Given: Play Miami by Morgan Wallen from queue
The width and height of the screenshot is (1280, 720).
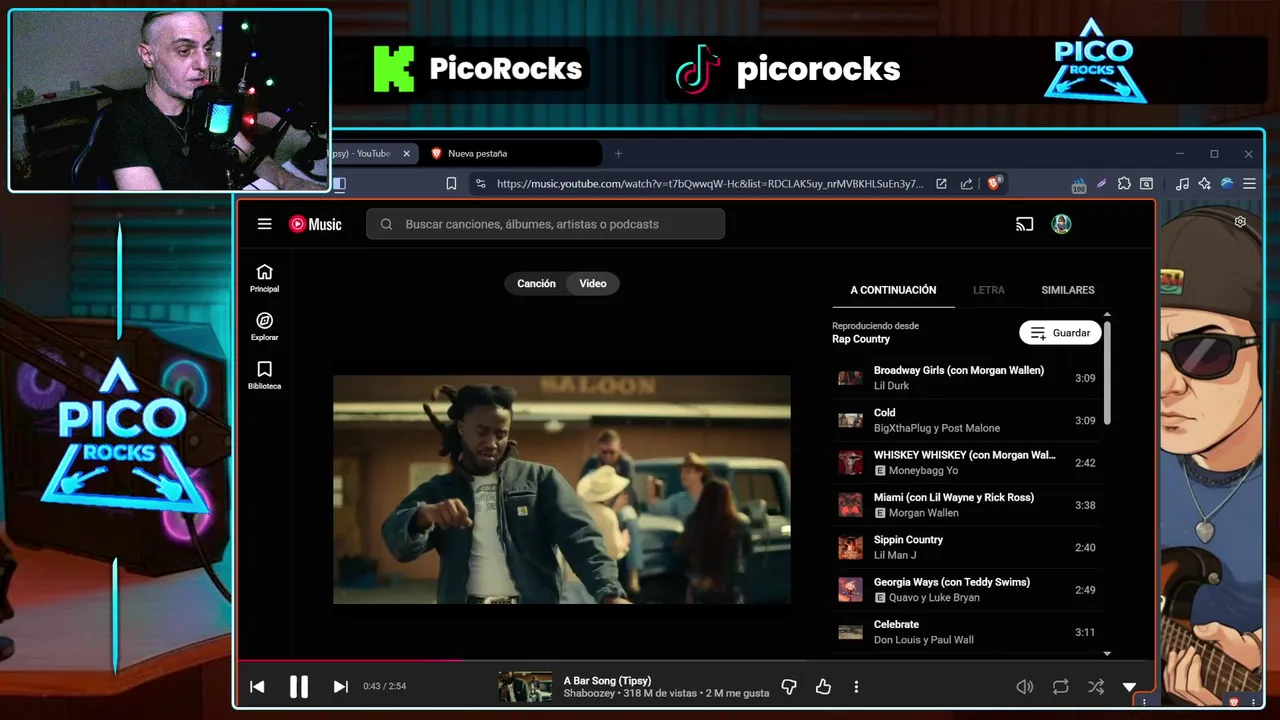Looking at the screenshot, I should [966, 505].
